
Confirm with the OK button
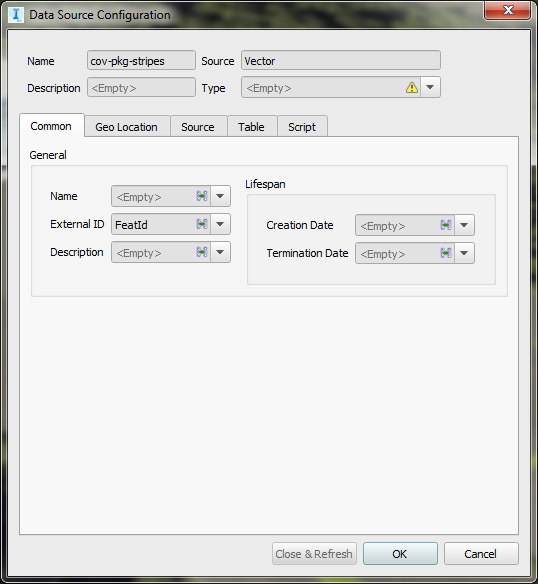(x=400, y=554)
